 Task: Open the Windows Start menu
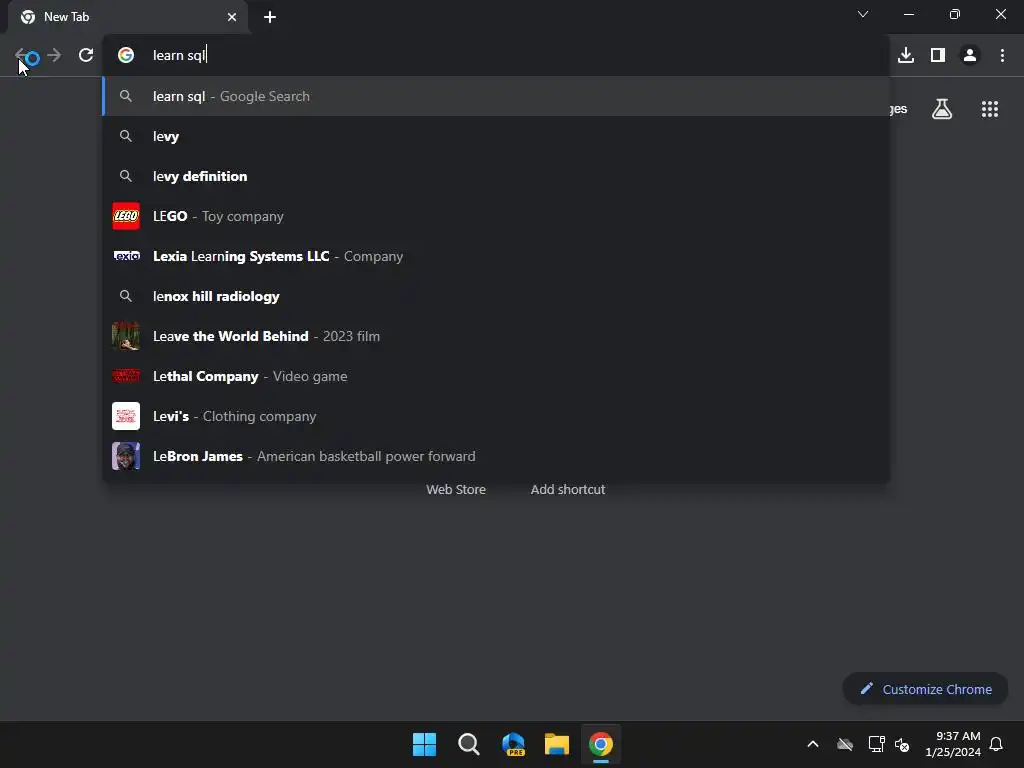point(424,744)
